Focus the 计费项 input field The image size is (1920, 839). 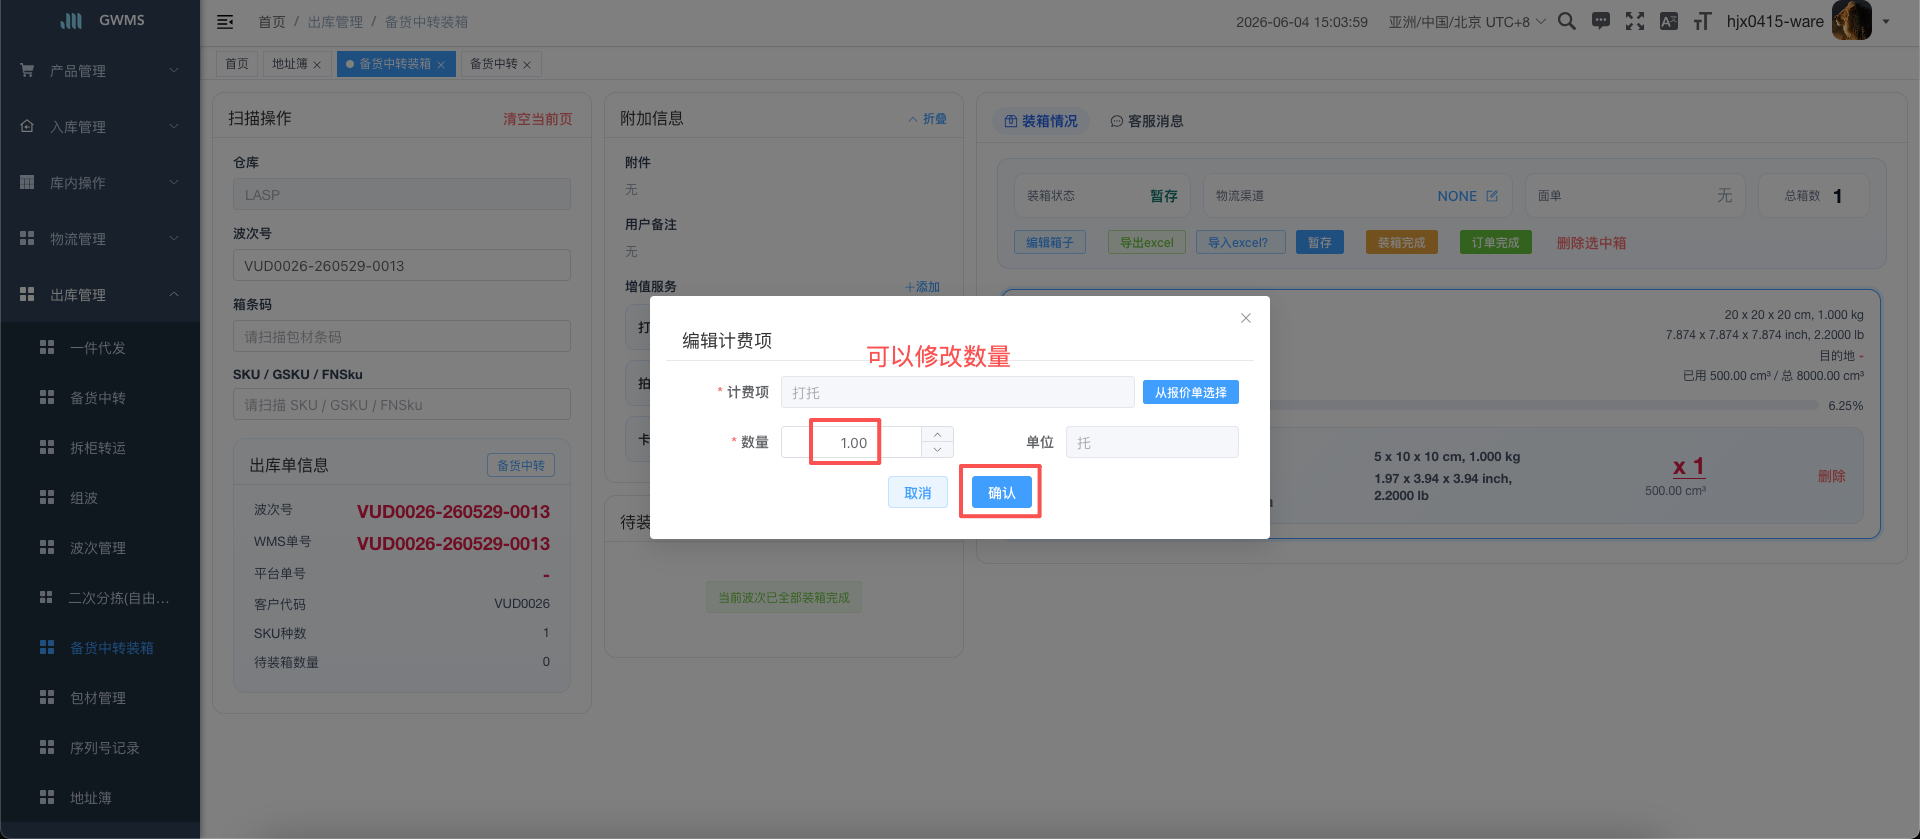pos(957,392)
